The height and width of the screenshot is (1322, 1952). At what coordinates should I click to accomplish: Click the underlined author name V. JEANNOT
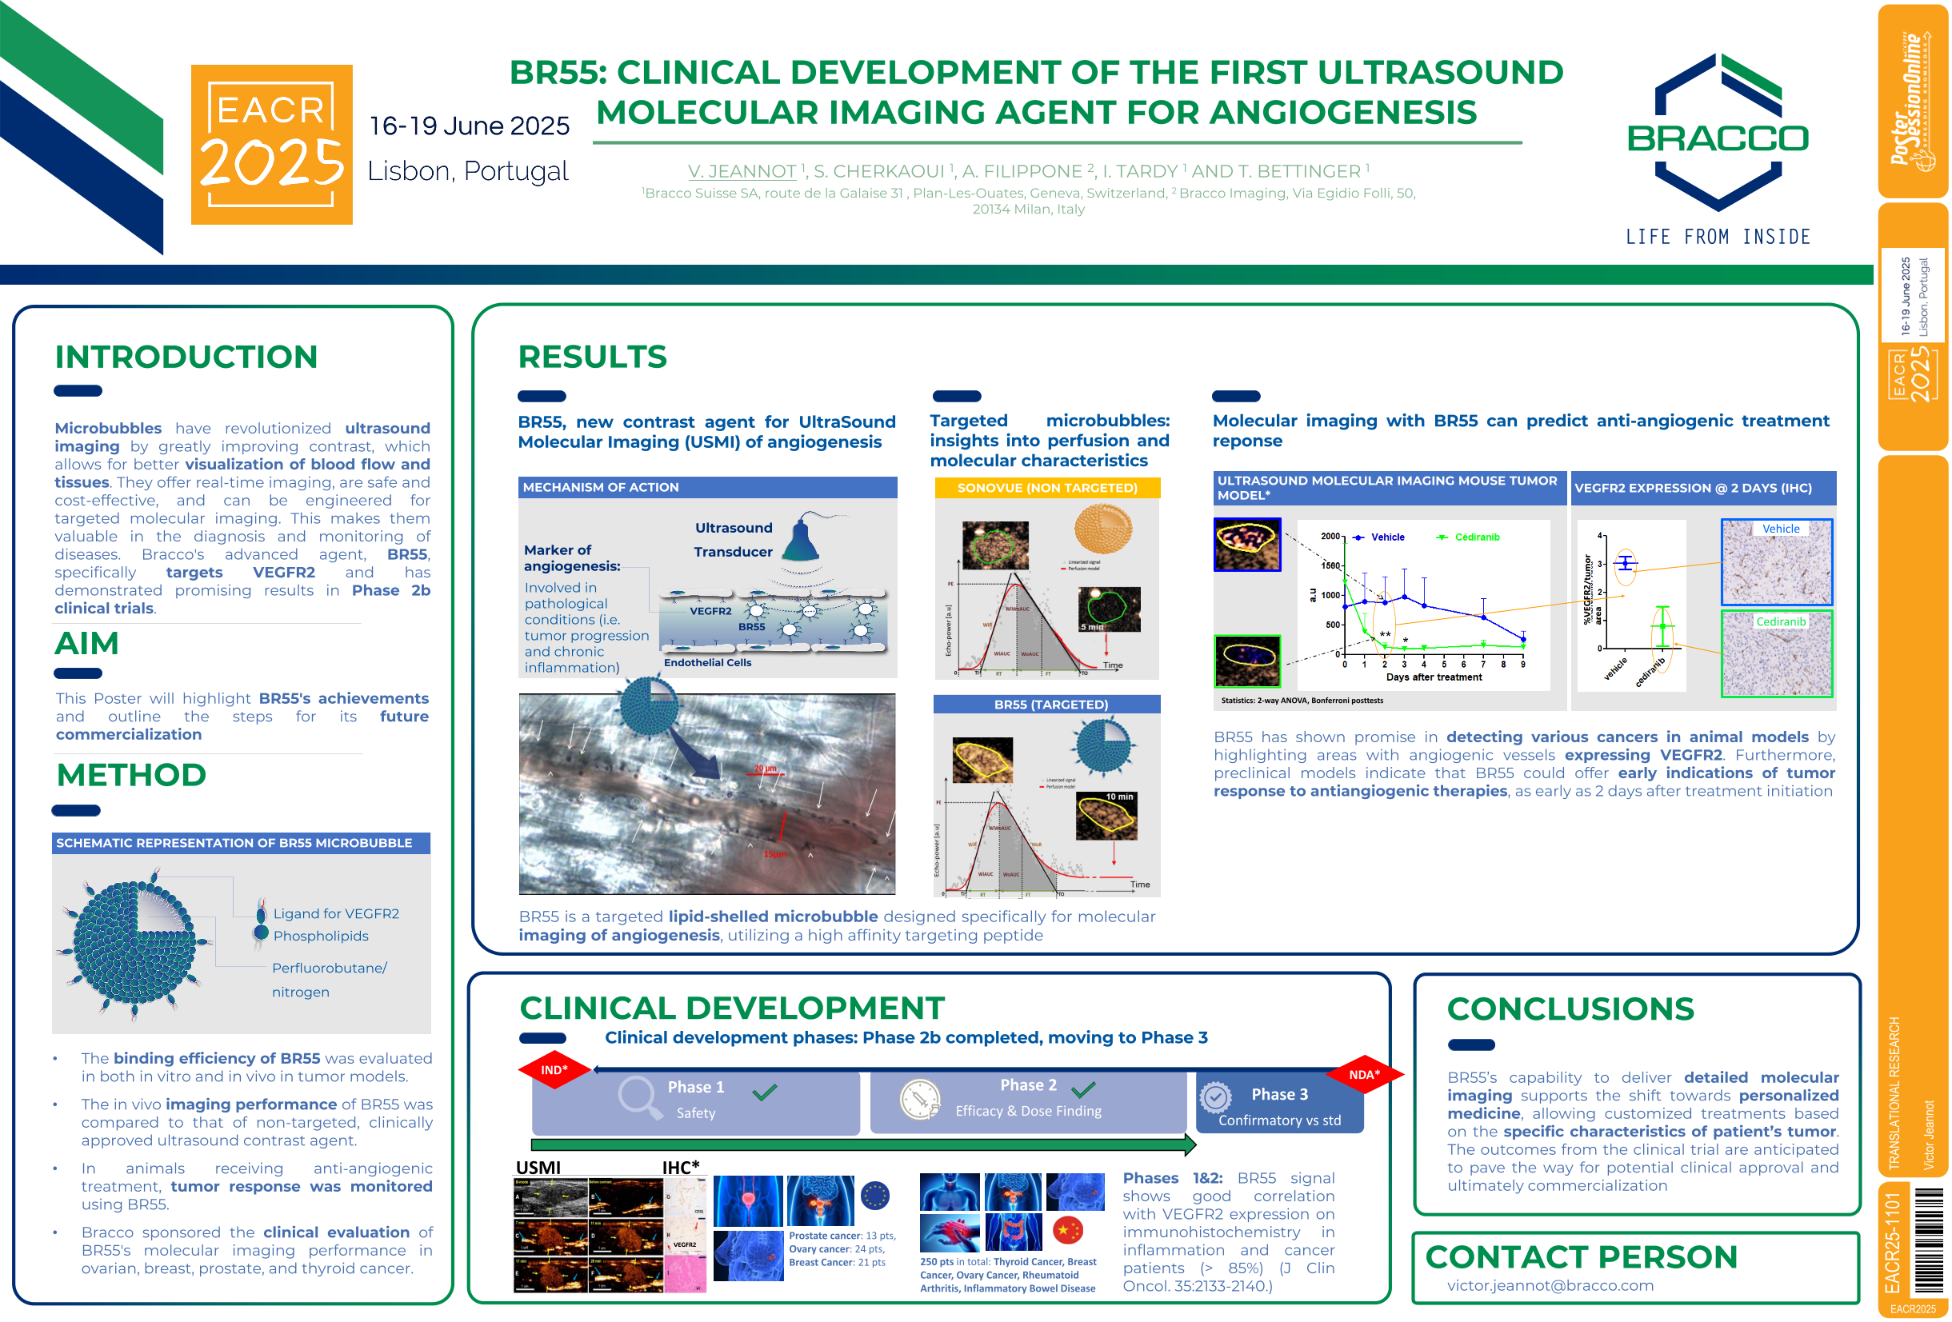[x=742, y=172]
